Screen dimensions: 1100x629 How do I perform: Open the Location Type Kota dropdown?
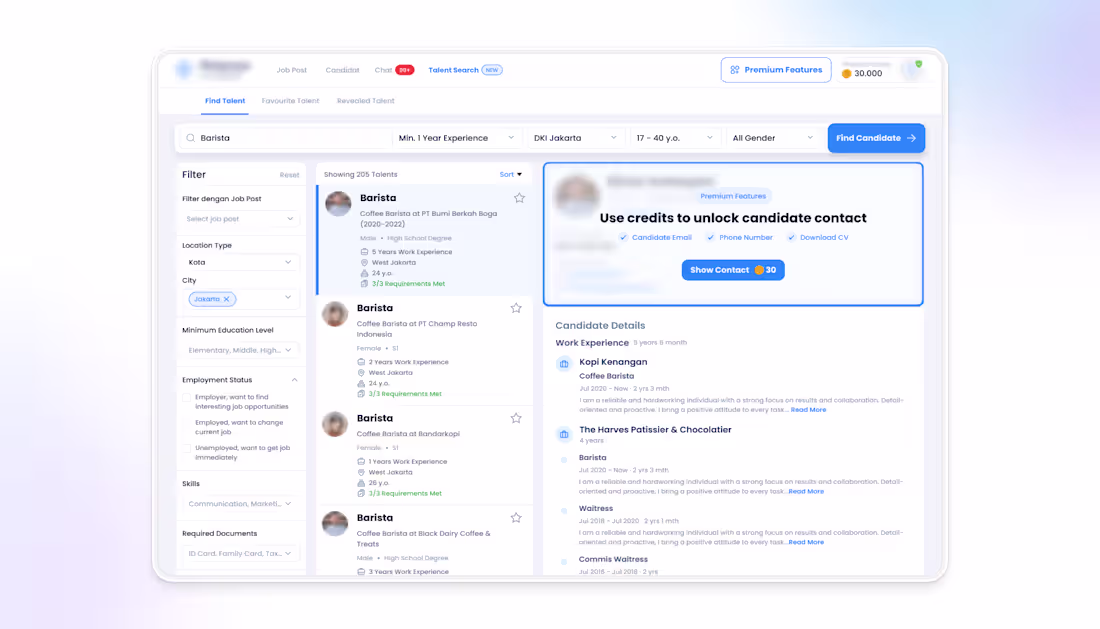[240, 262]
